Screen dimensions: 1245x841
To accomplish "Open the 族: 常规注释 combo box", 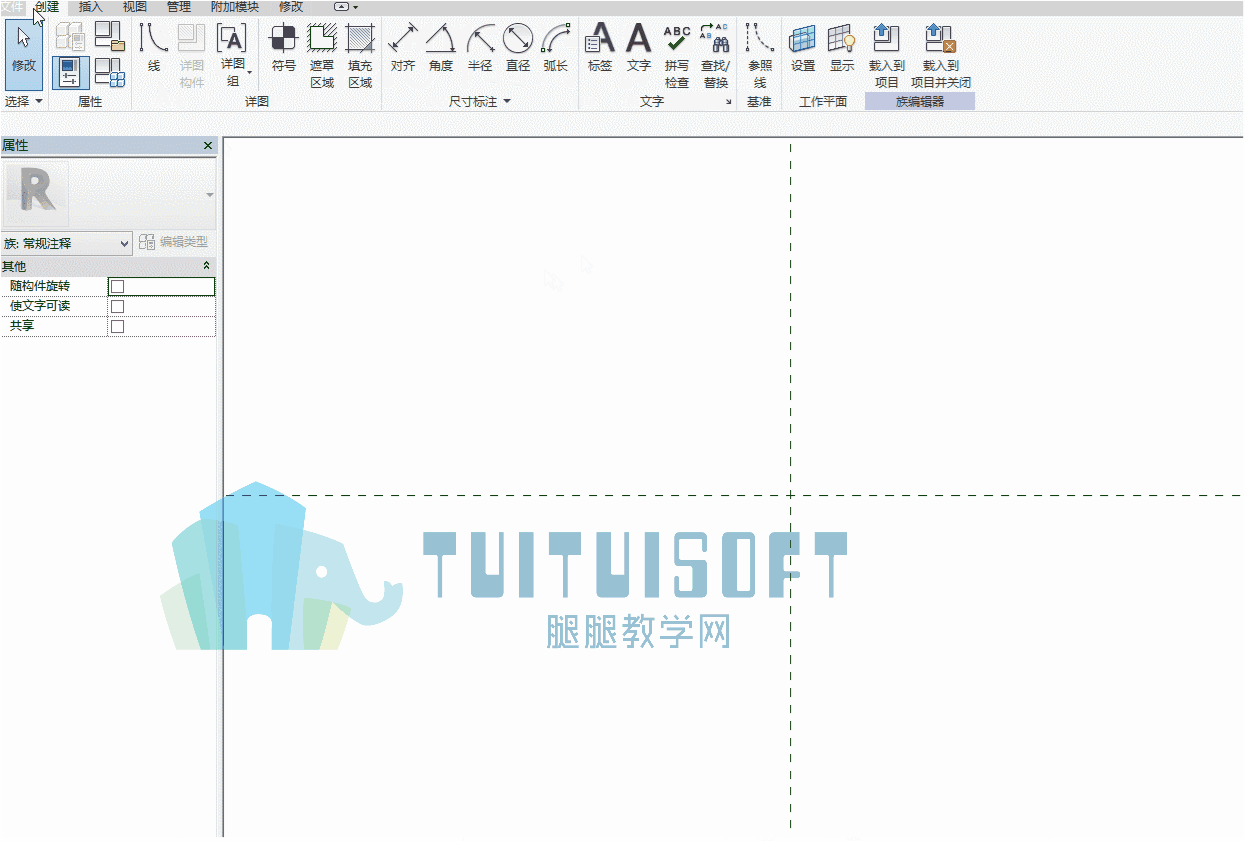I will pyautogui.click(x=67, y=243).
